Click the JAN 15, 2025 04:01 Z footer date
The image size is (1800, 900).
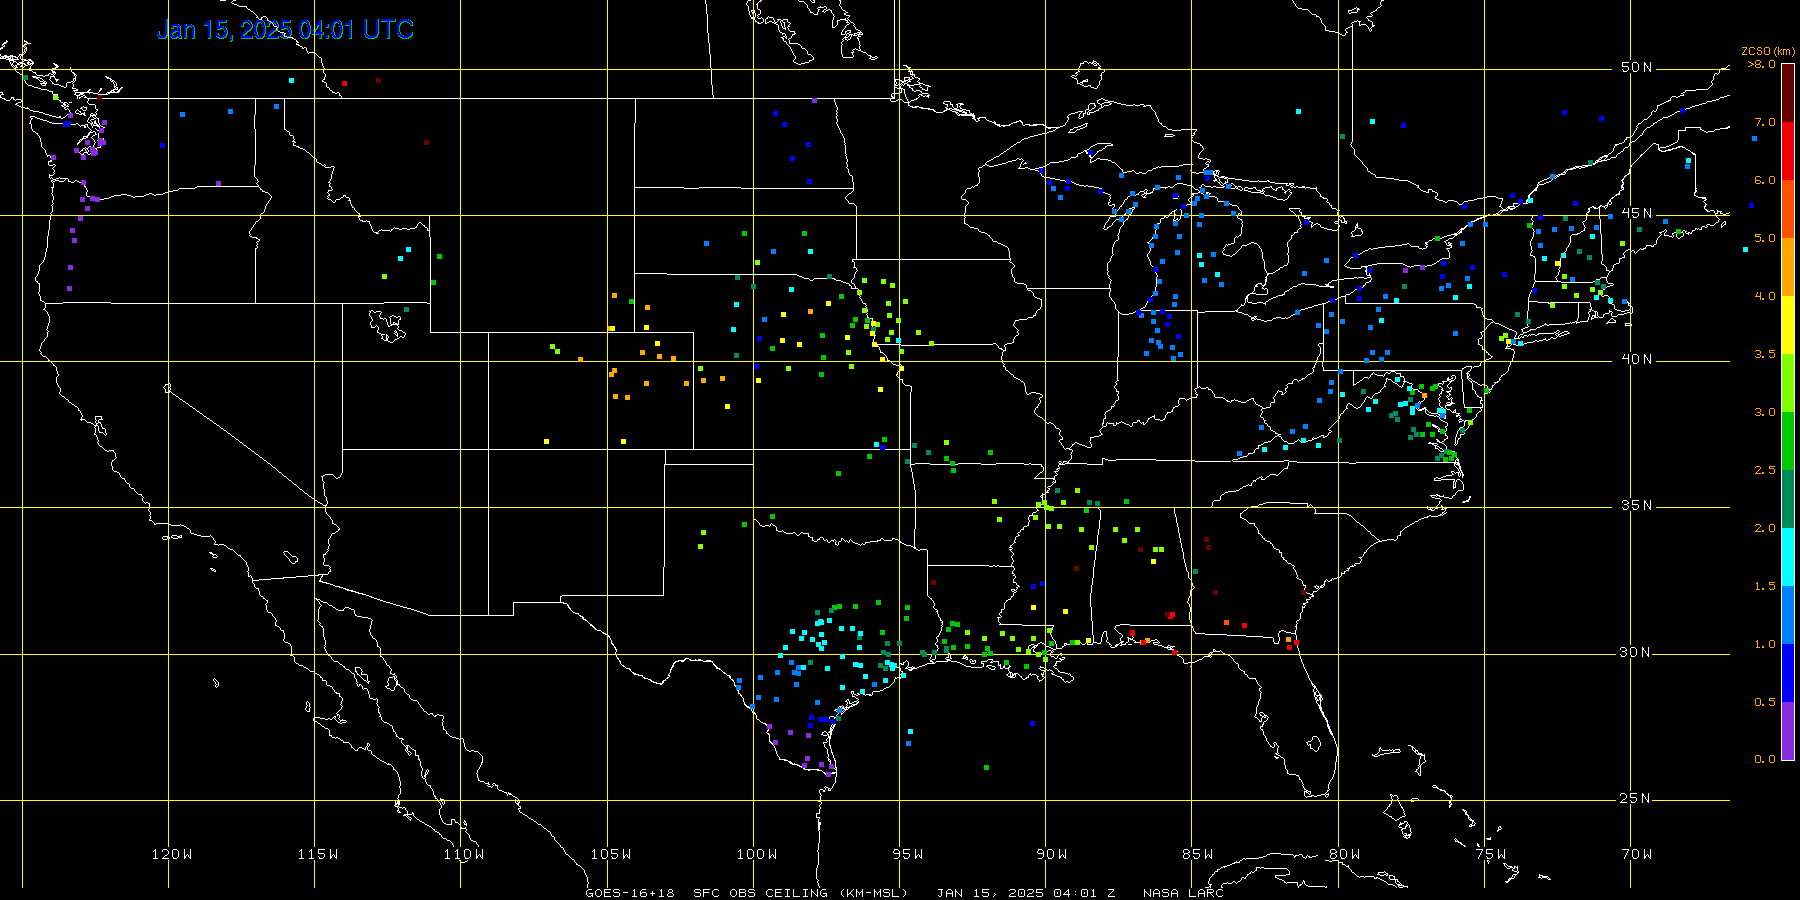pyautogui.click(x=1026, y=893)
